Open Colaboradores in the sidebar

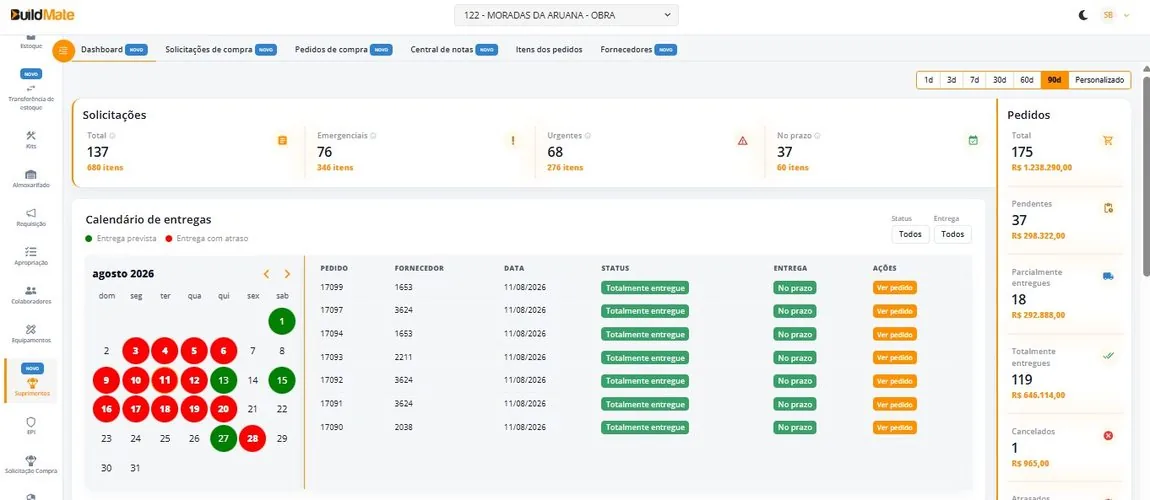[31, 295]
